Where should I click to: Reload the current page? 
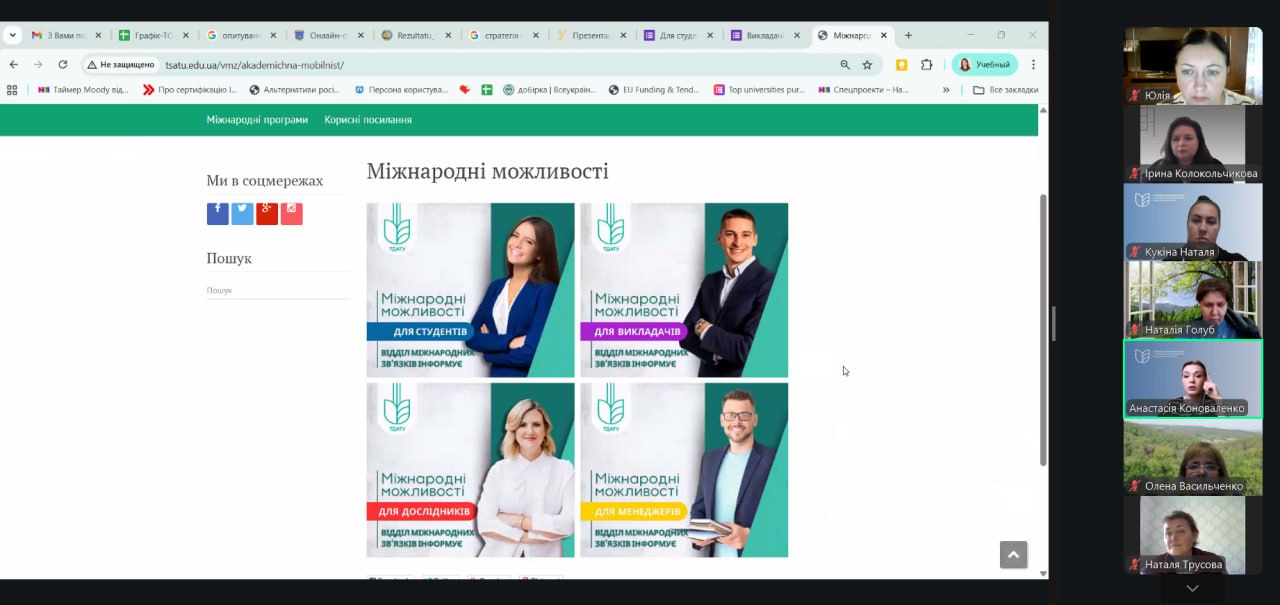click(63, 65)
